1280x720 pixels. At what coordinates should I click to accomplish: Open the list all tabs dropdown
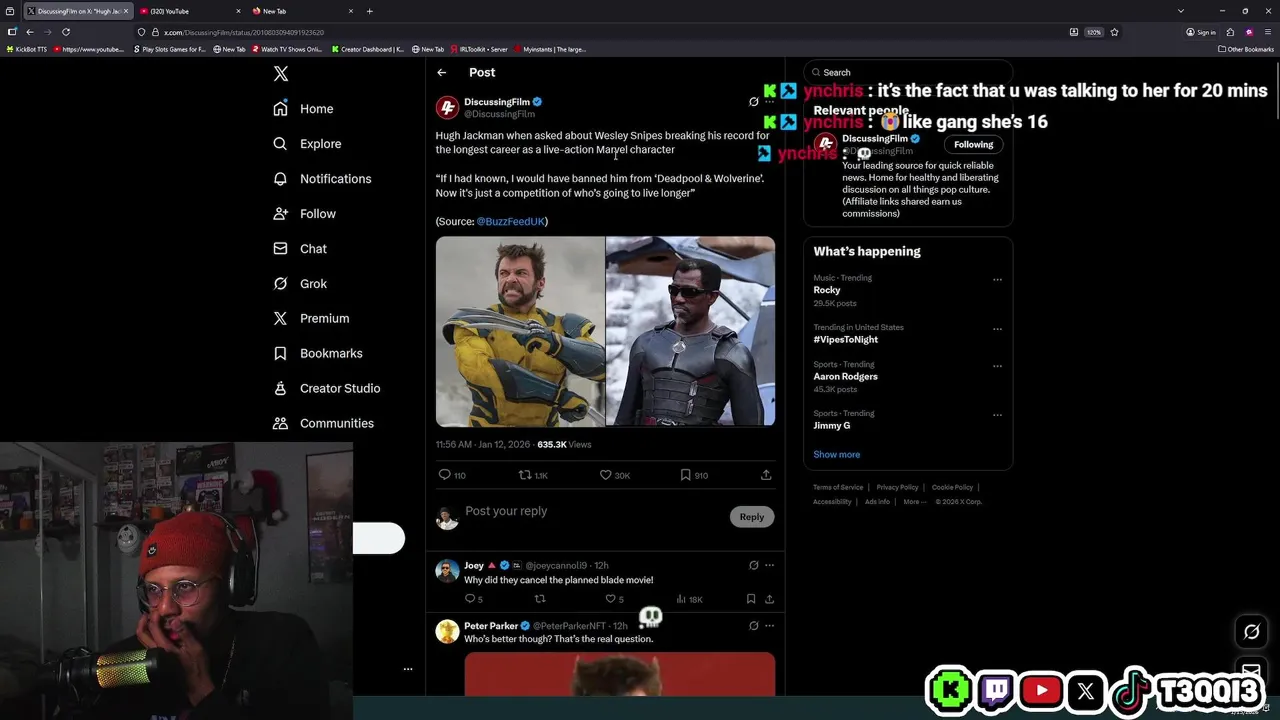1181,11
